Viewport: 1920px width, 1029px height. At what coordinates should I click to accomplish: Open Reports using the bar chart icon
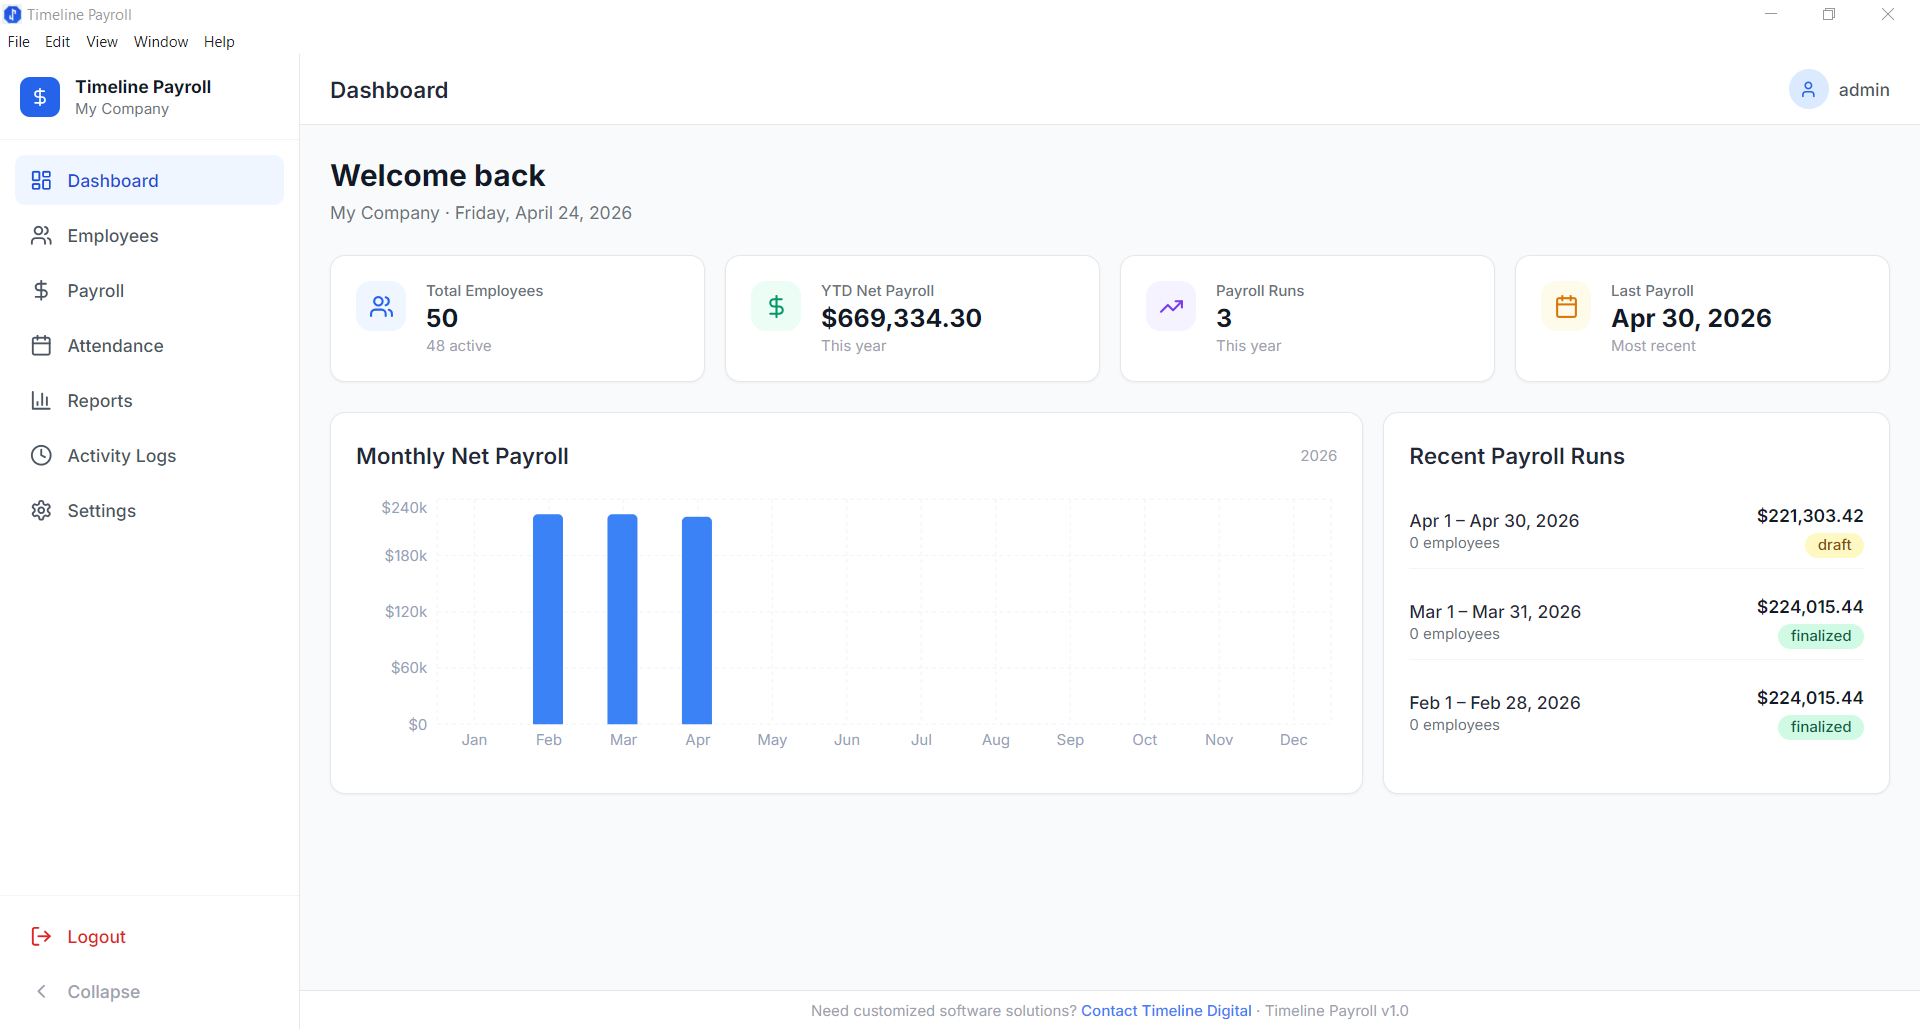[x=41, y=400]
